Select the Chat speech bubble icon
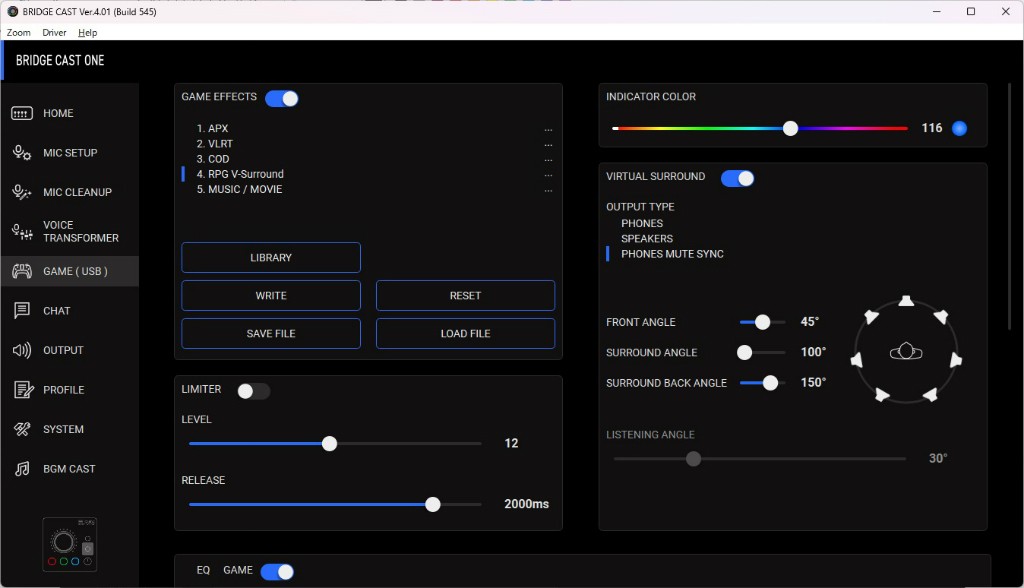 [22, 311]
